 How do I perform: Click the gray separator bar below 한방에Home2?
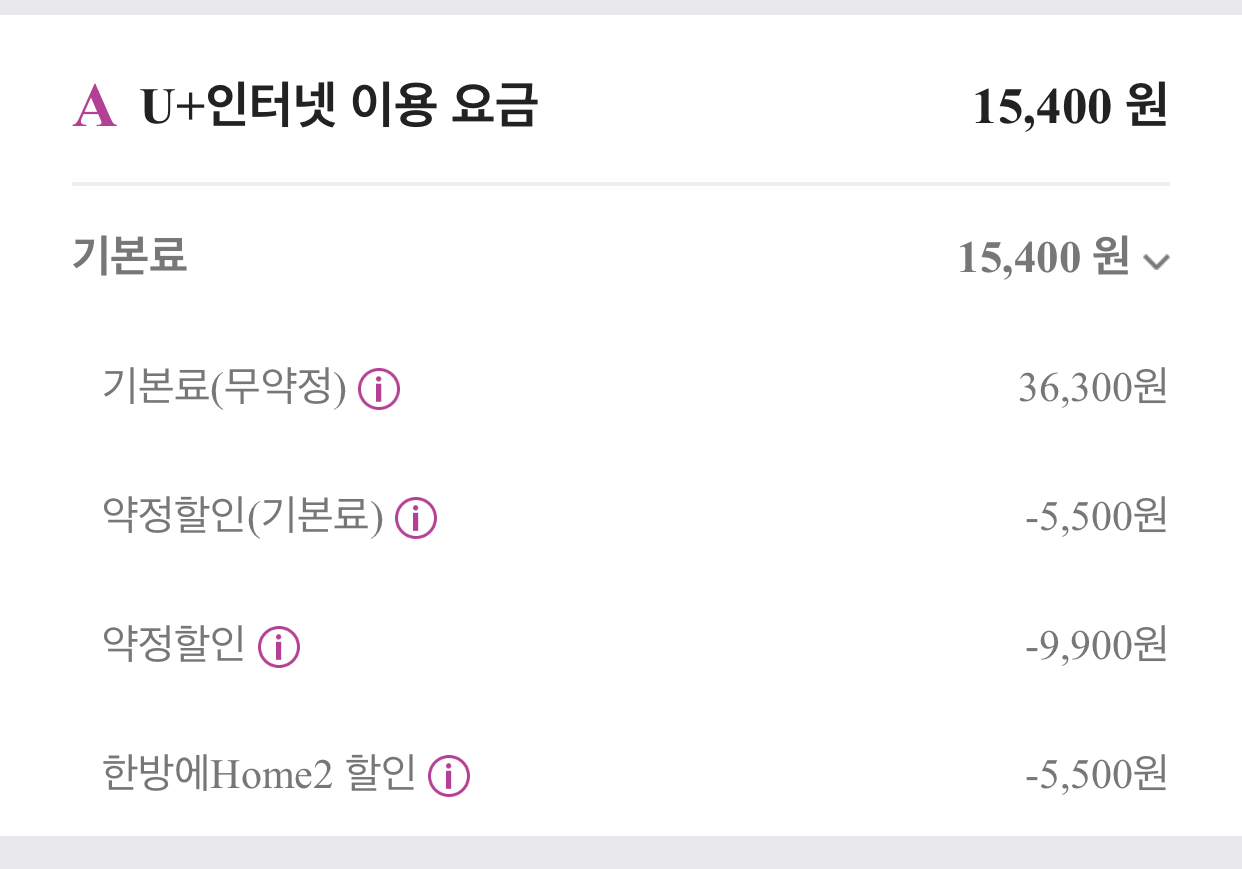coord(620,851)
